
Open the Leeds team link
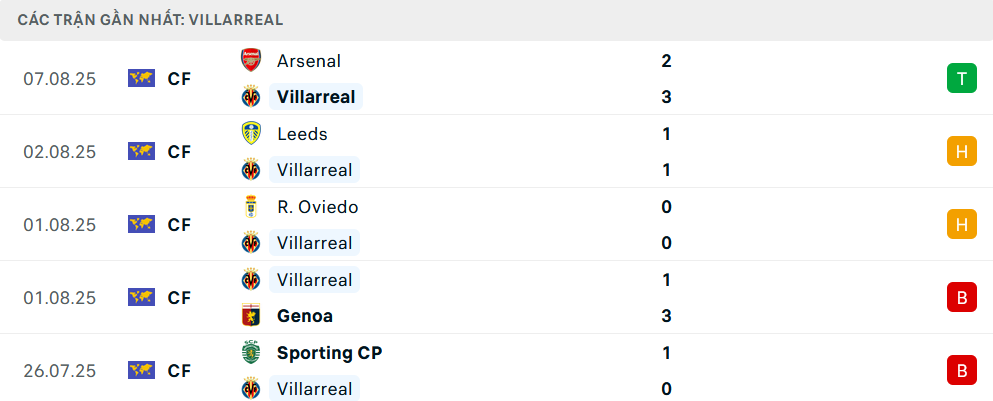click(x=302, y=134)
